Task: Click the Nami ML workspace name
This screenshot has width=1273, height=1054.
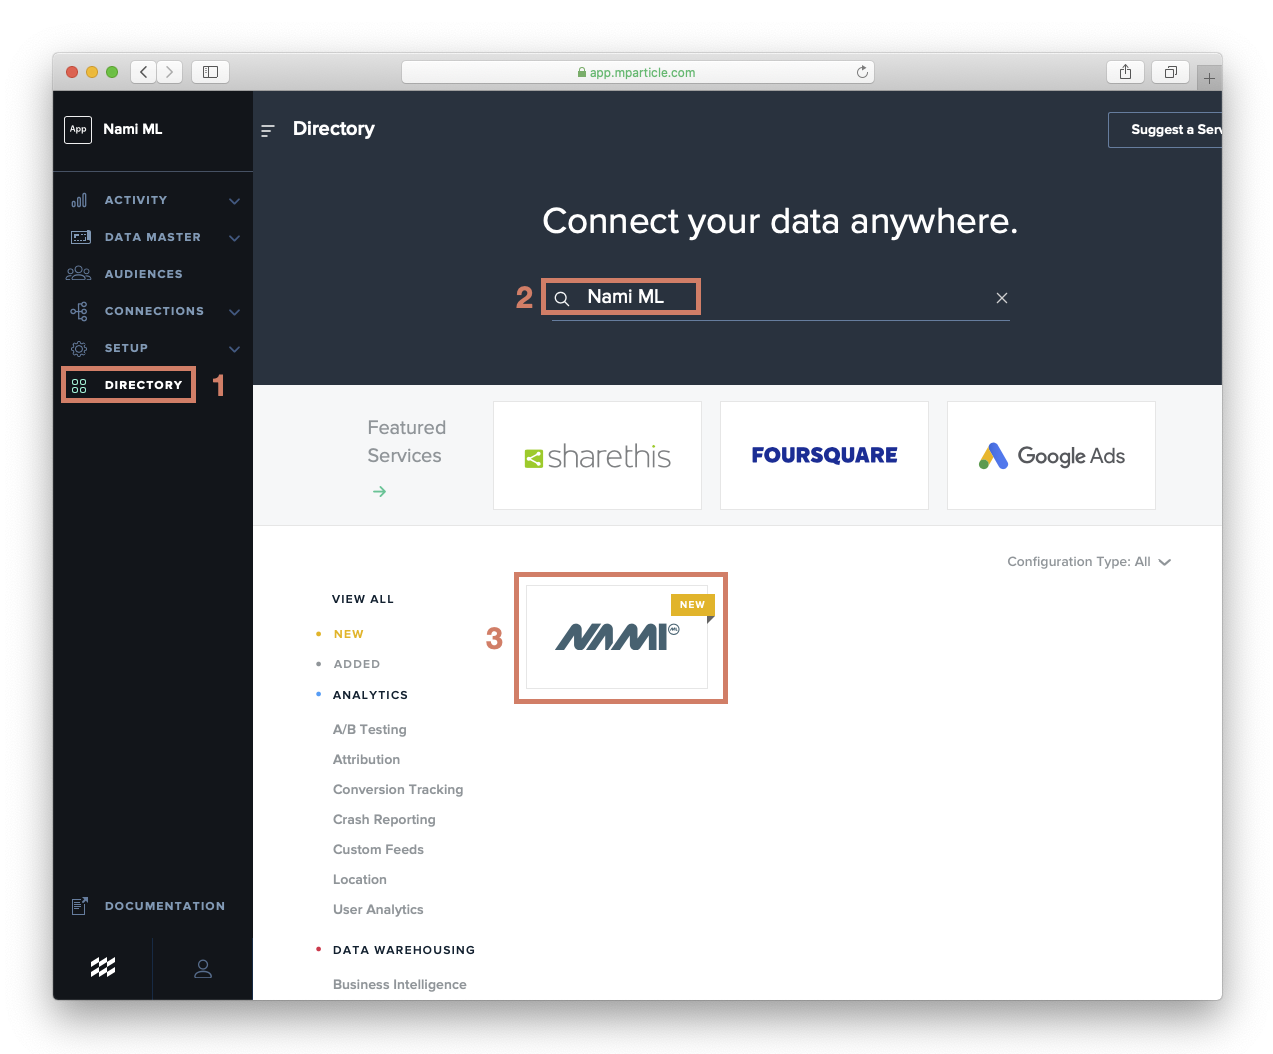Action: [x=133, y=129]
